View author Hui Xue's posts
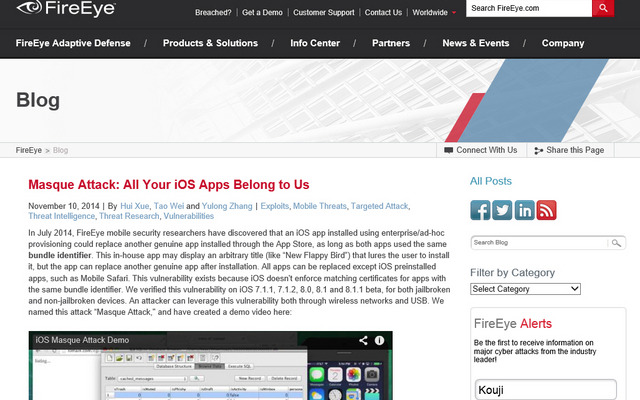 [135, 206]
